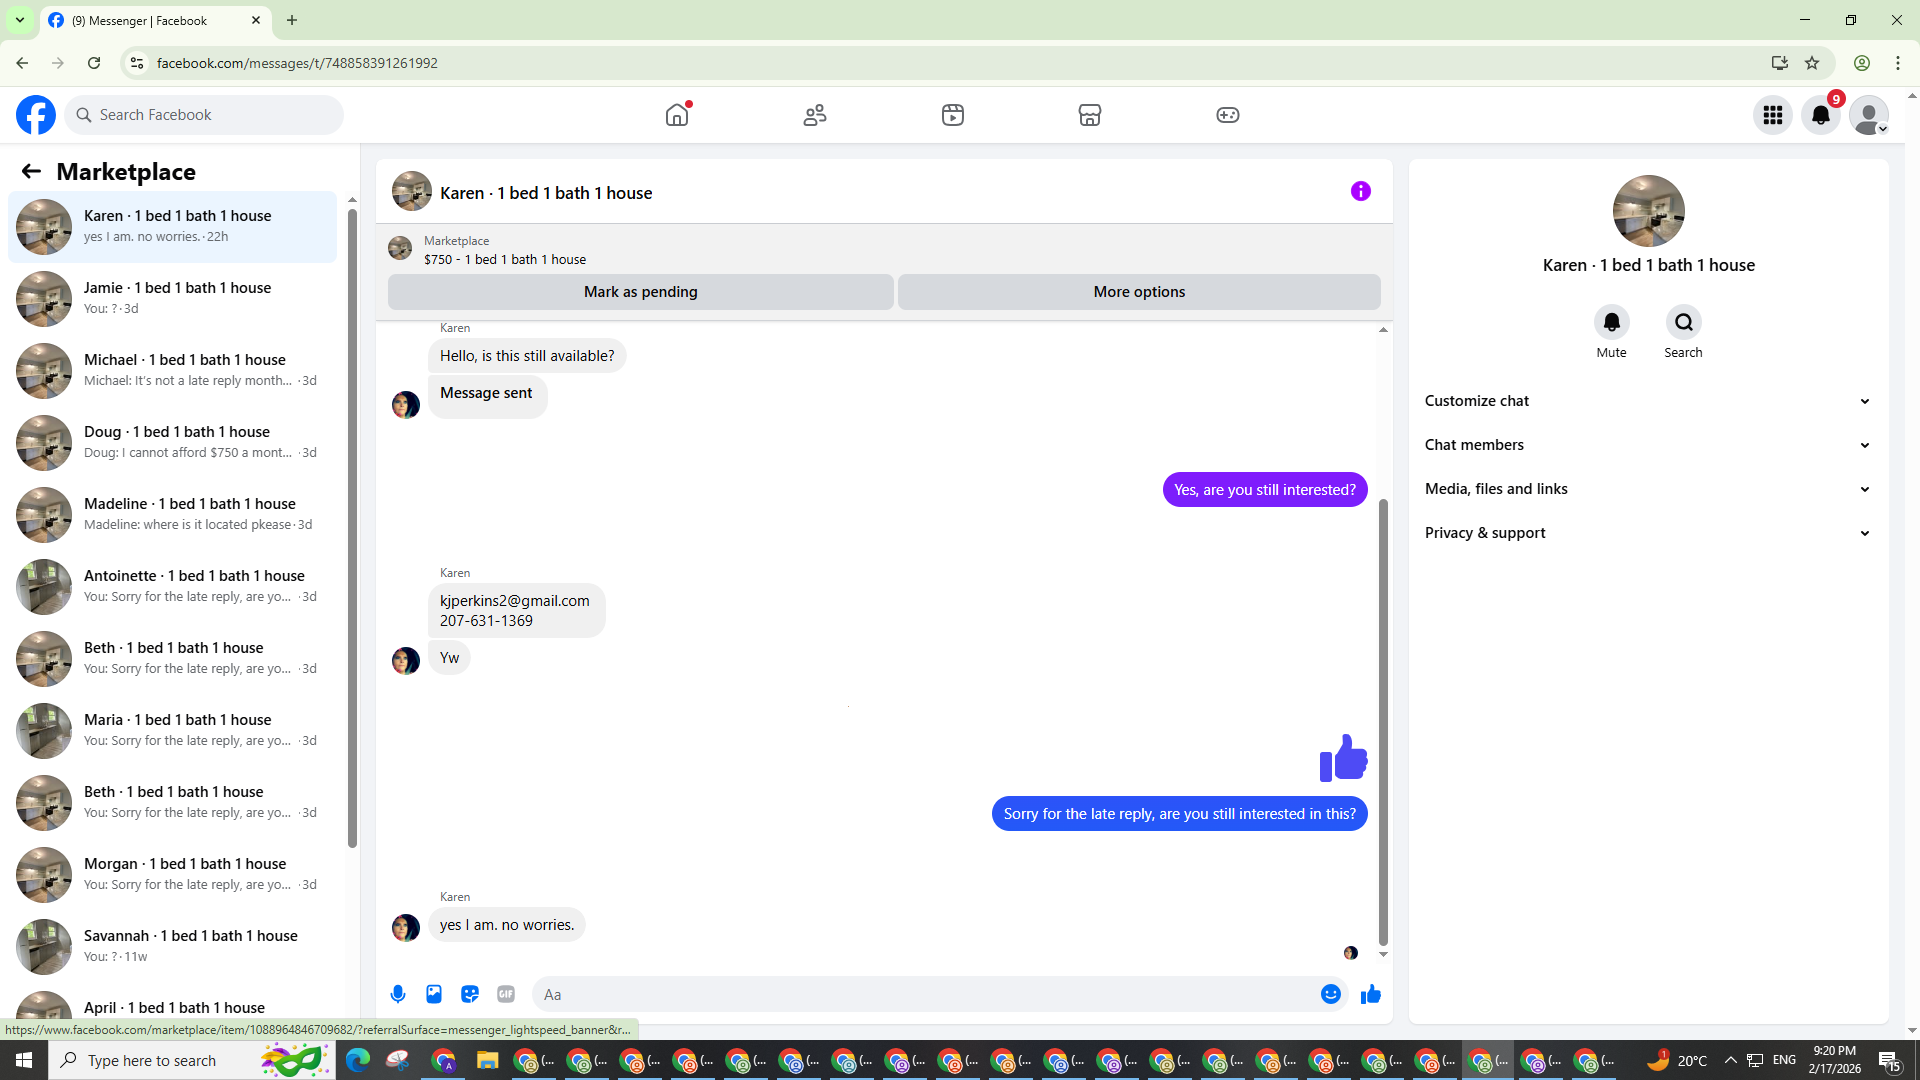Viewport: 1920px width, 1080px height.
Task: Open the emoji picker in the message field
Action: (x=1330, y=994)
